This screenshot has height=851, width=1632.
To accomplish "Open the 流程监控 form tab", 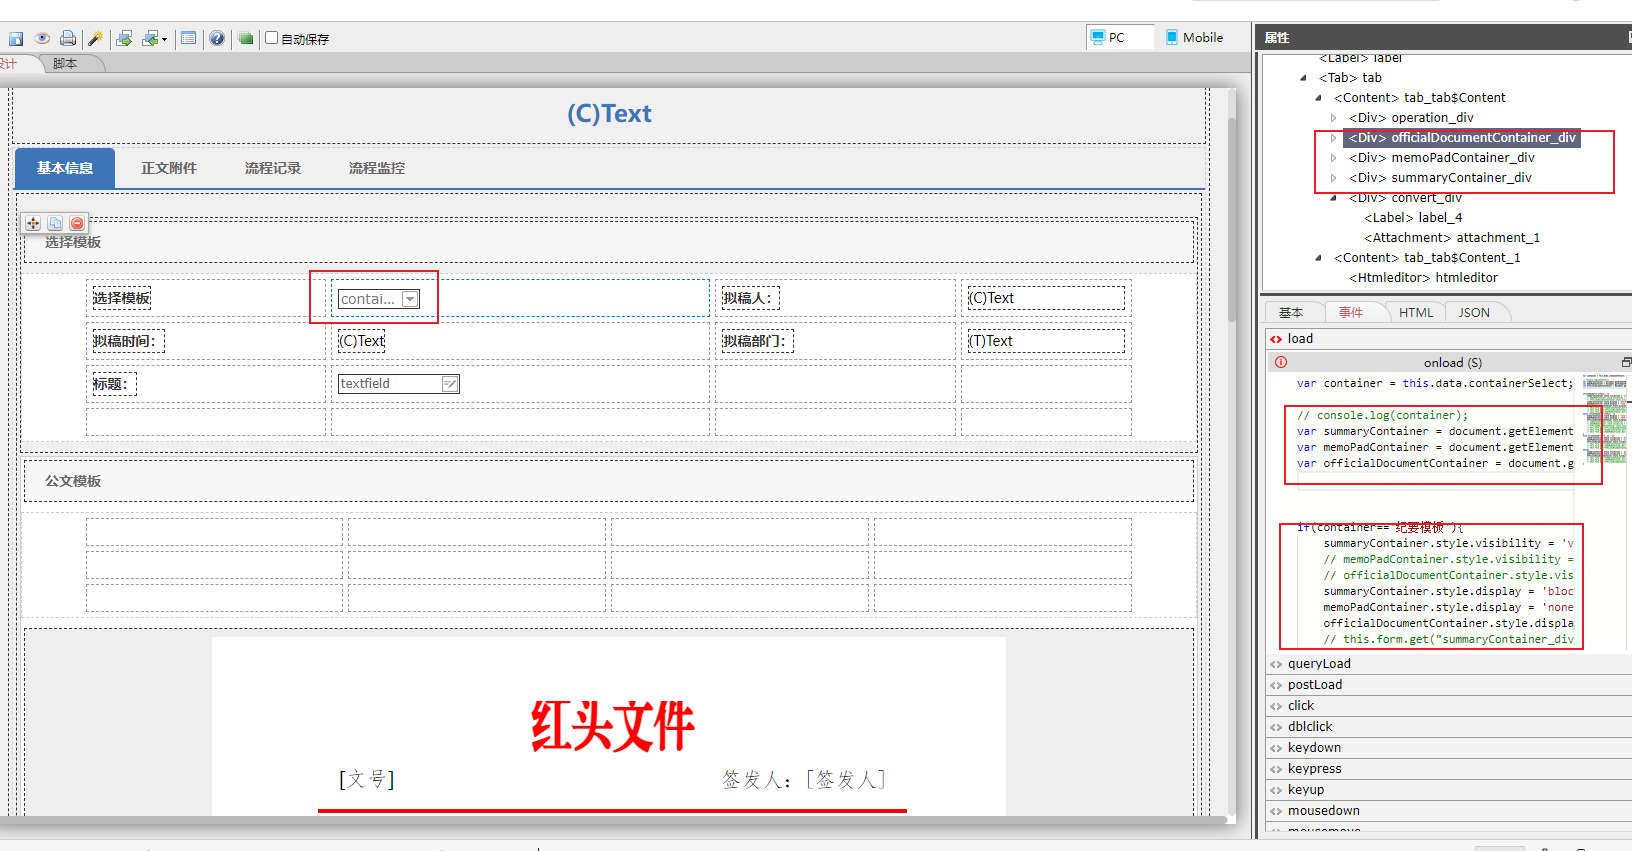I will pos(377,168).
